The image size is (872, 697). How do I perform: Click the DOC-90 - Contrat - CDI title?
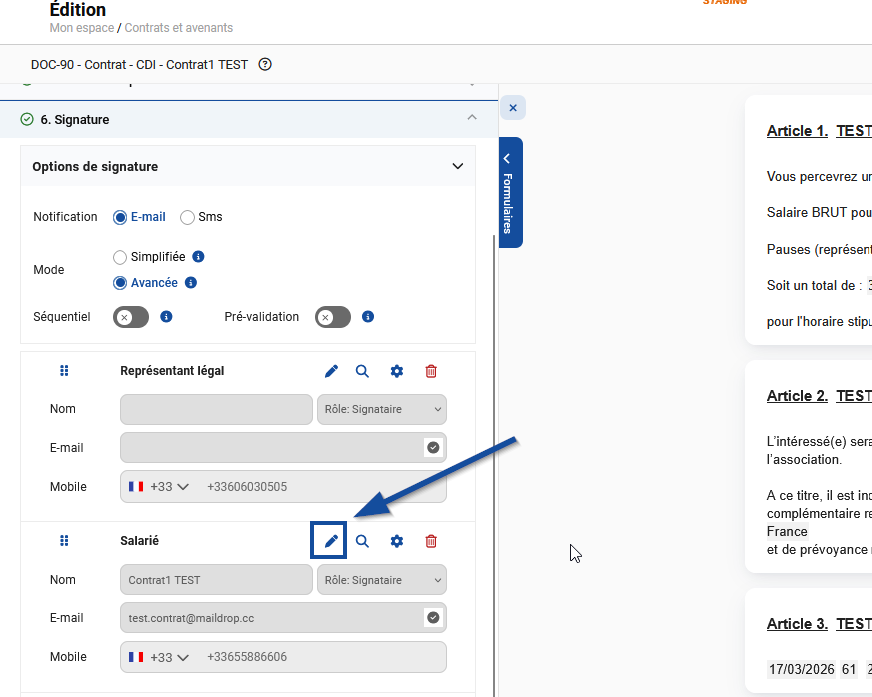pos(139,65)
